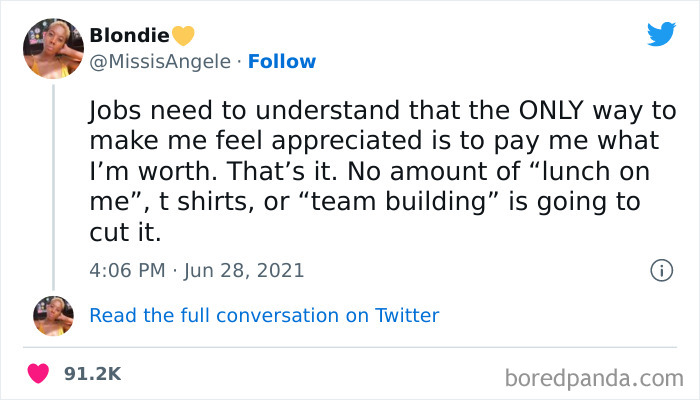This screenshot has height=400, width=700.
Task: Open the tweet info icon
Action: click(660, 270)
